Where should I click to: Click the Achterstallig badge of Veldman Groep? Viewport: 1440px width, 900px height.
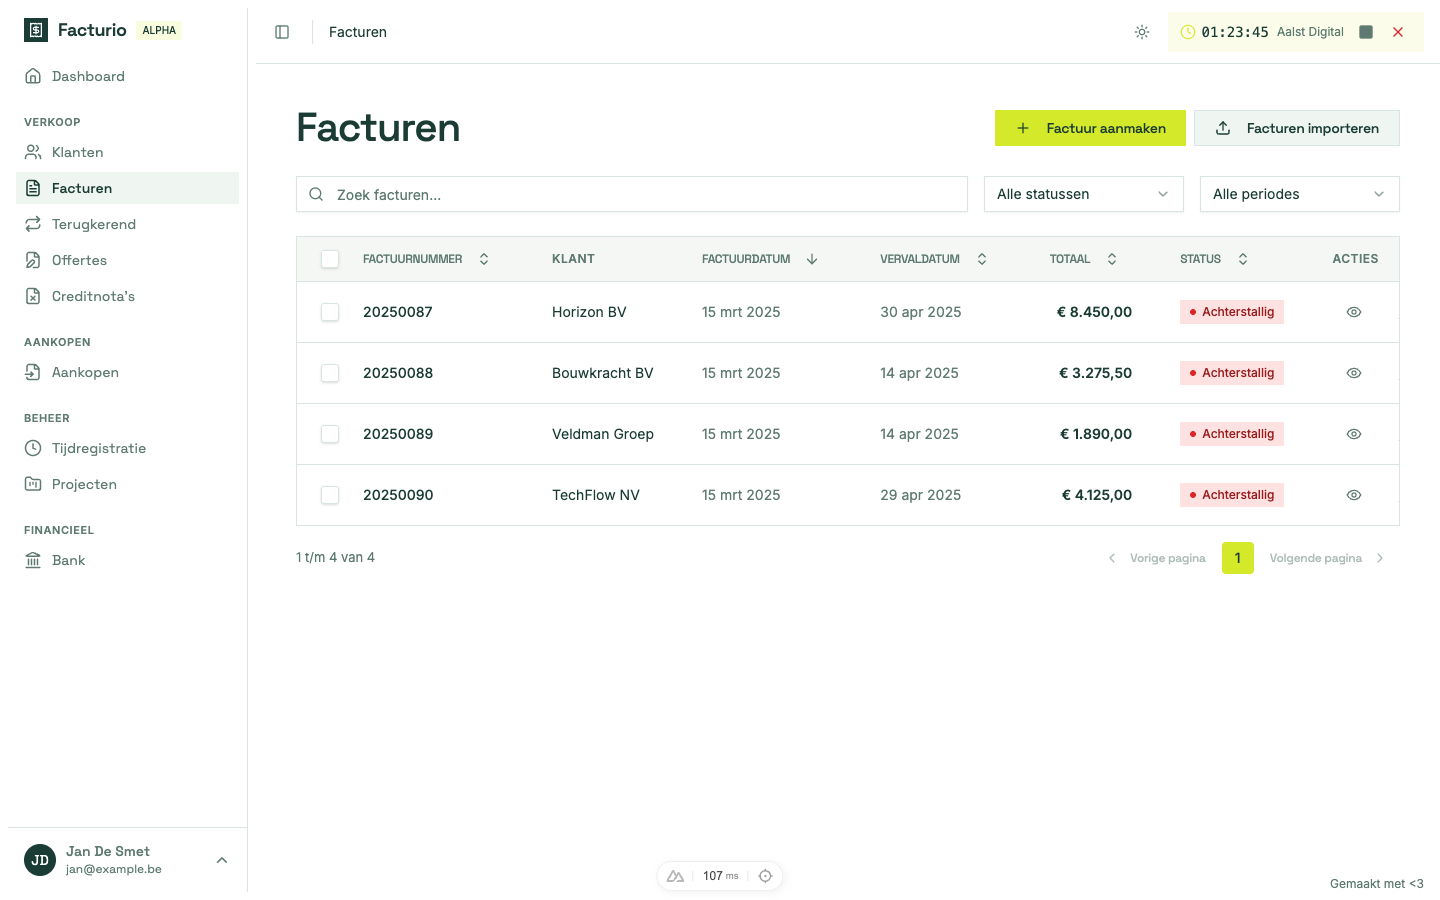(1232, 434)
